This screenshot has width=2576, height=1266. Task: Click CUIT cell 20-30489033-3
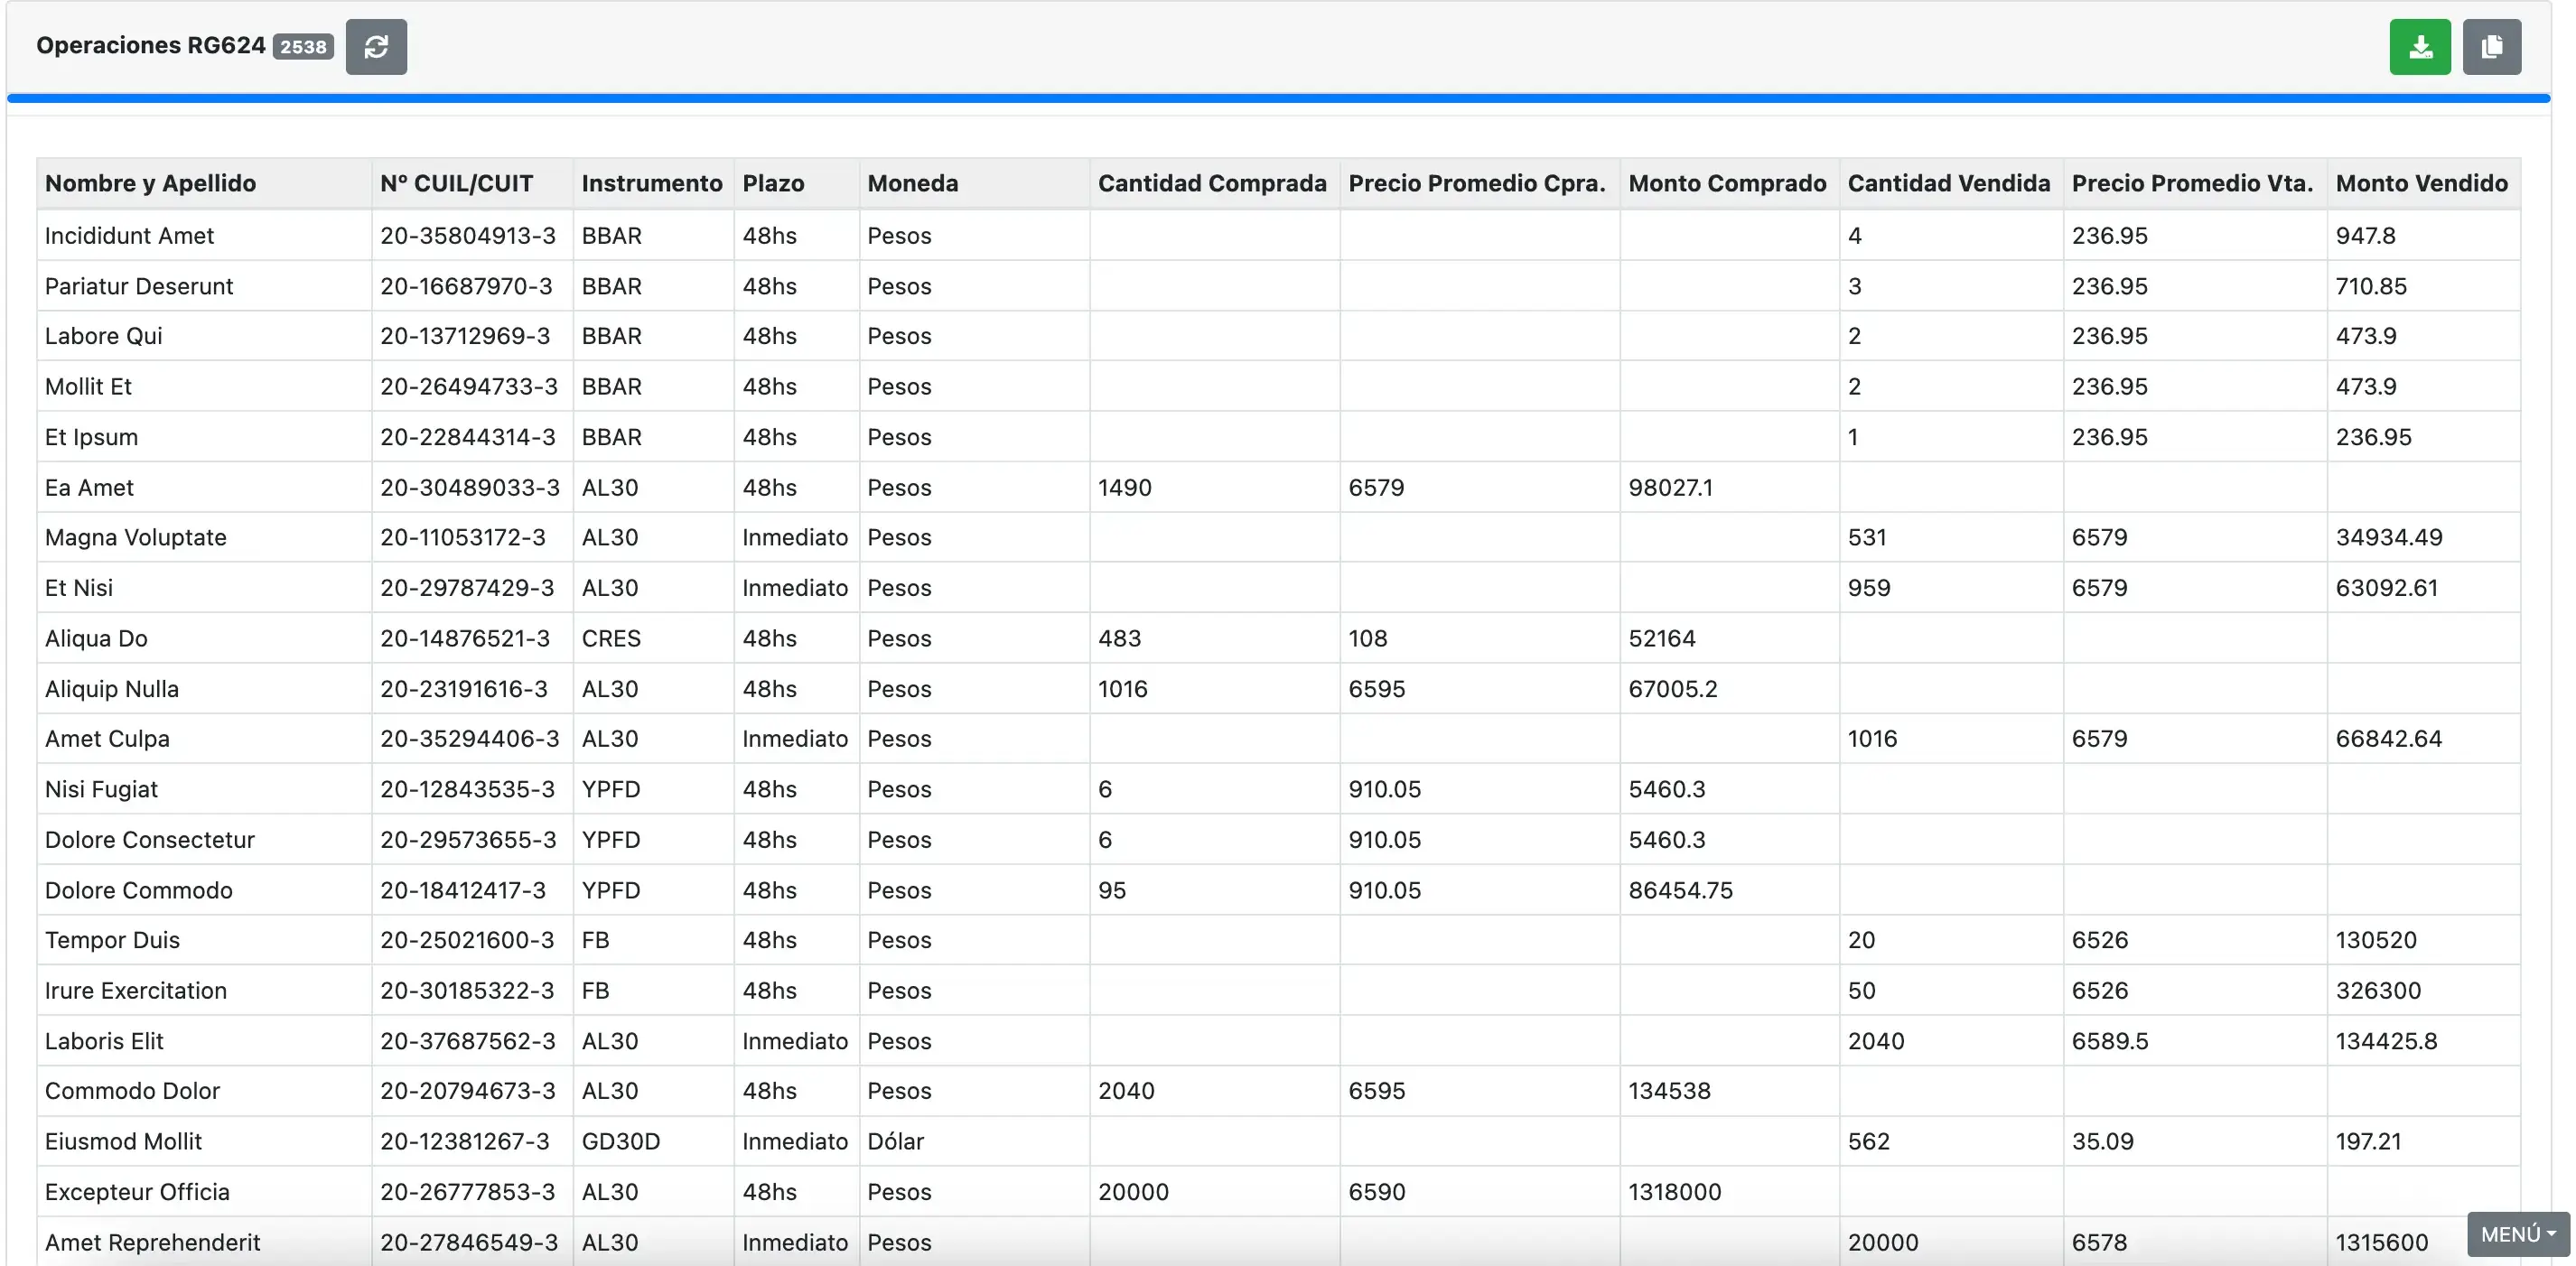click(469, 487)
